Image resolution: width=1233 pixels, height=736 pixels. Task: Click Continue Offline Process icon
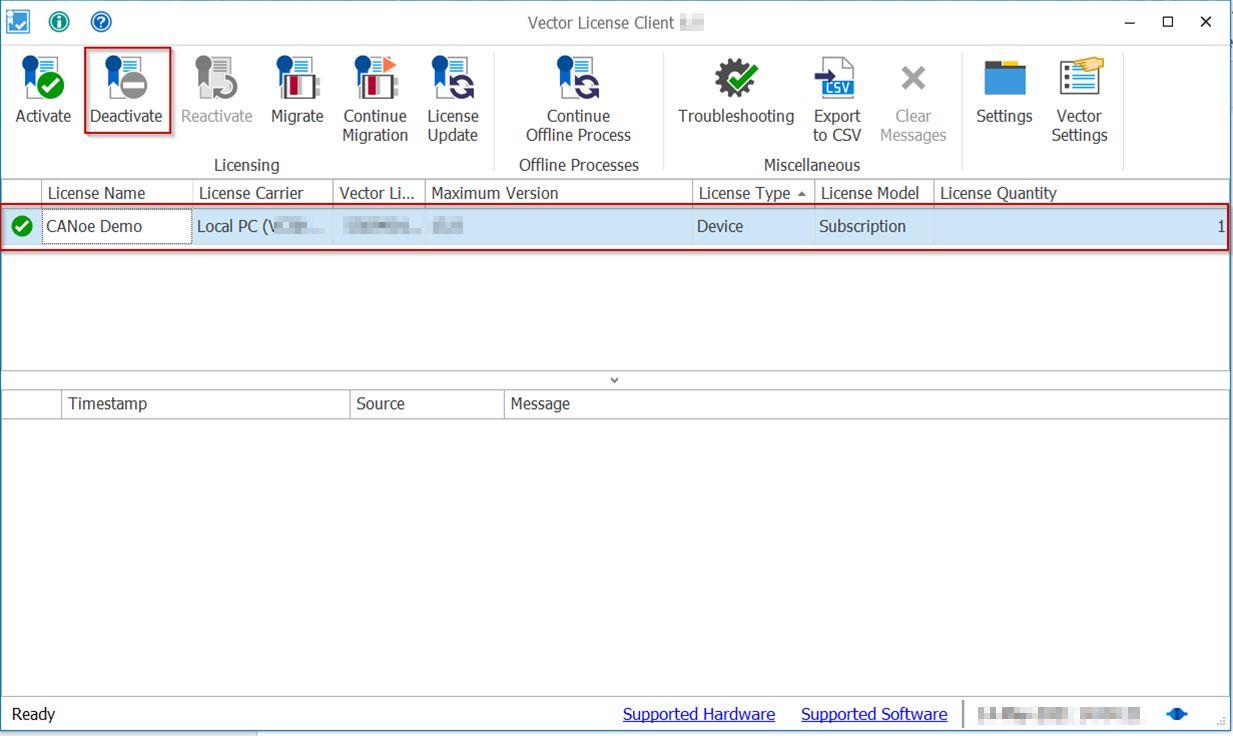578,80
